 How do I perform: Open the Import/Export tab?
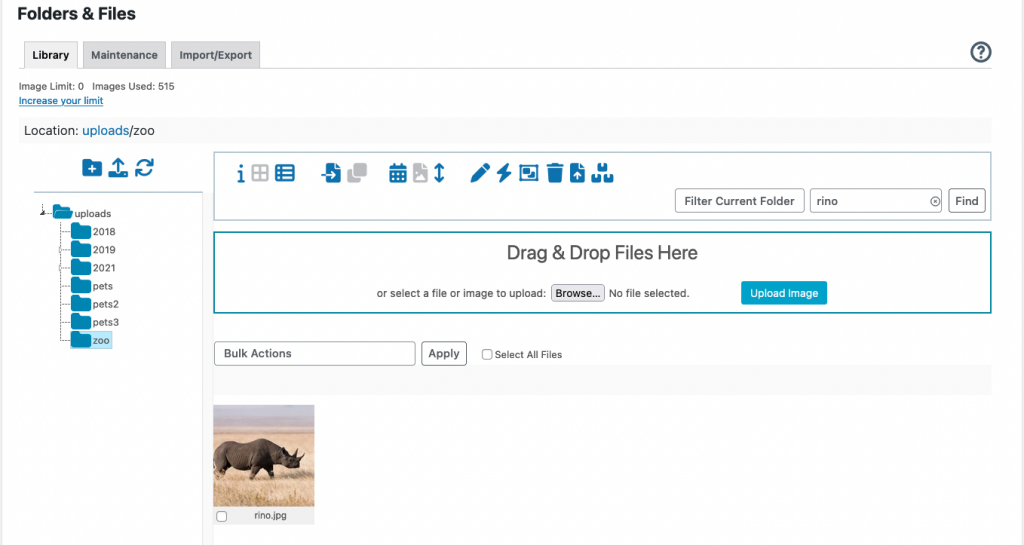point(216,55)
